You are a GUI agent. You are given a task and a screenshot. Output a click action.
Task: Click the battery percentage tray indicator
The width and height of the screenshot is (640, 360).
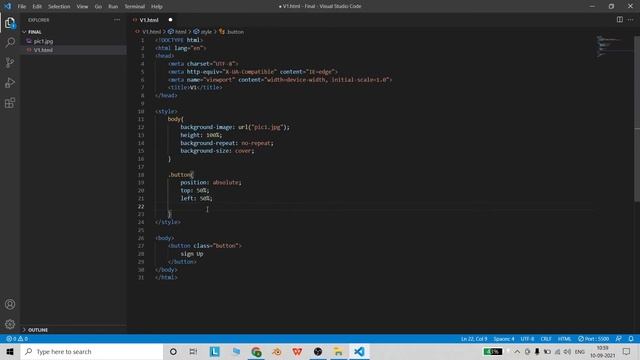point(493,351)
